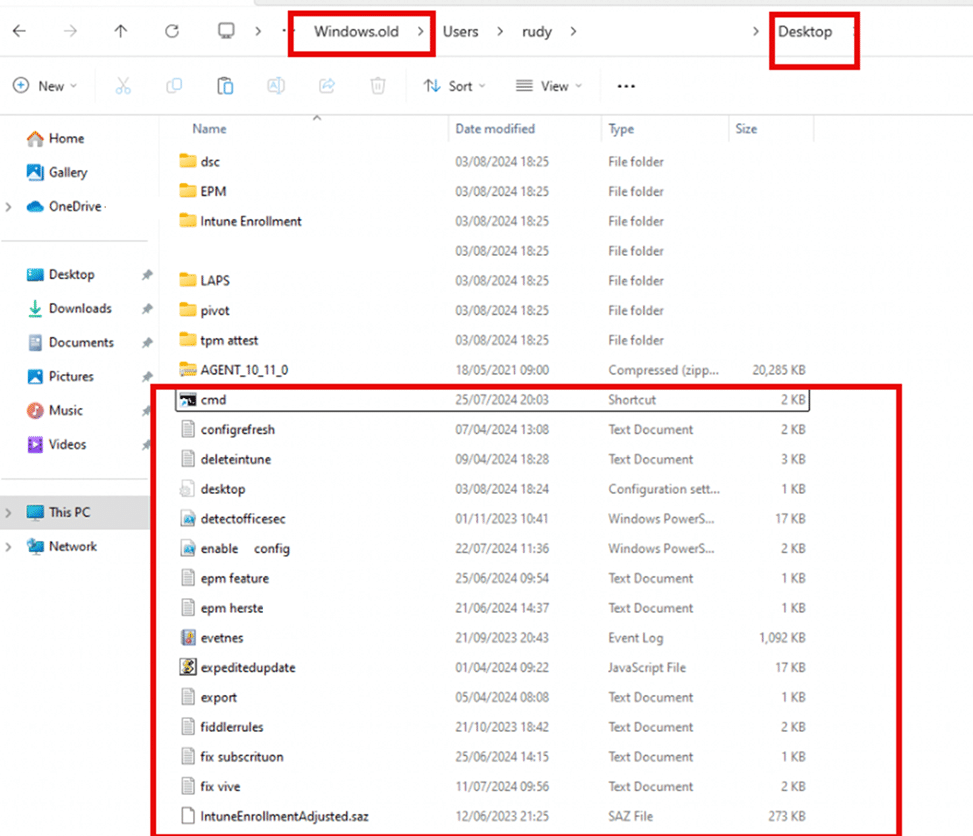Expand the chevron after rudy in path
This screenshot has width=973, height=836.
tap(573, 31)
